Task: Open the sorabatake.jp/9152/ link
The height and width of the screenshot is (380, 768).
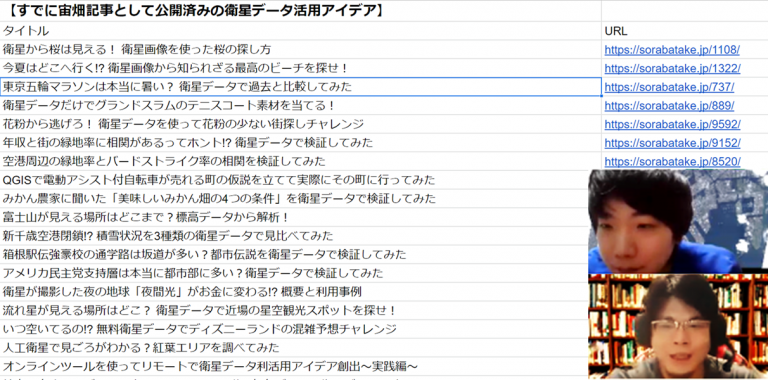Action: tap(672, 143)
